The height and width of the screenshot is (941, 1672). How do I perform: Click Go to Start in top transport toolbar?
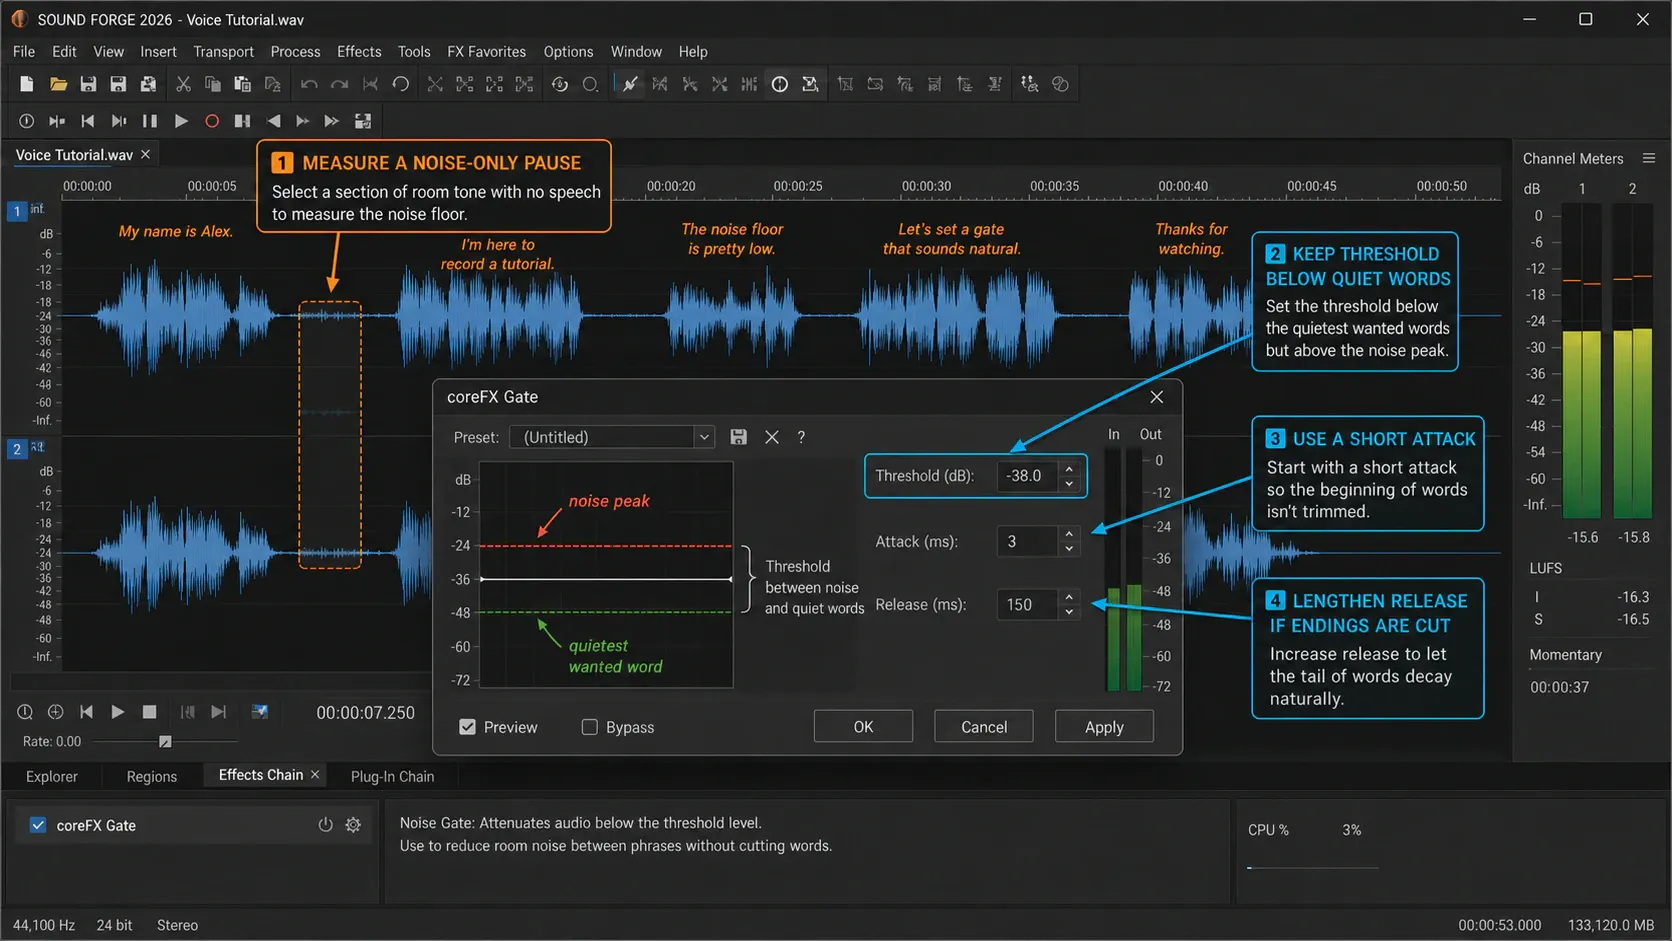click(88, 121)
